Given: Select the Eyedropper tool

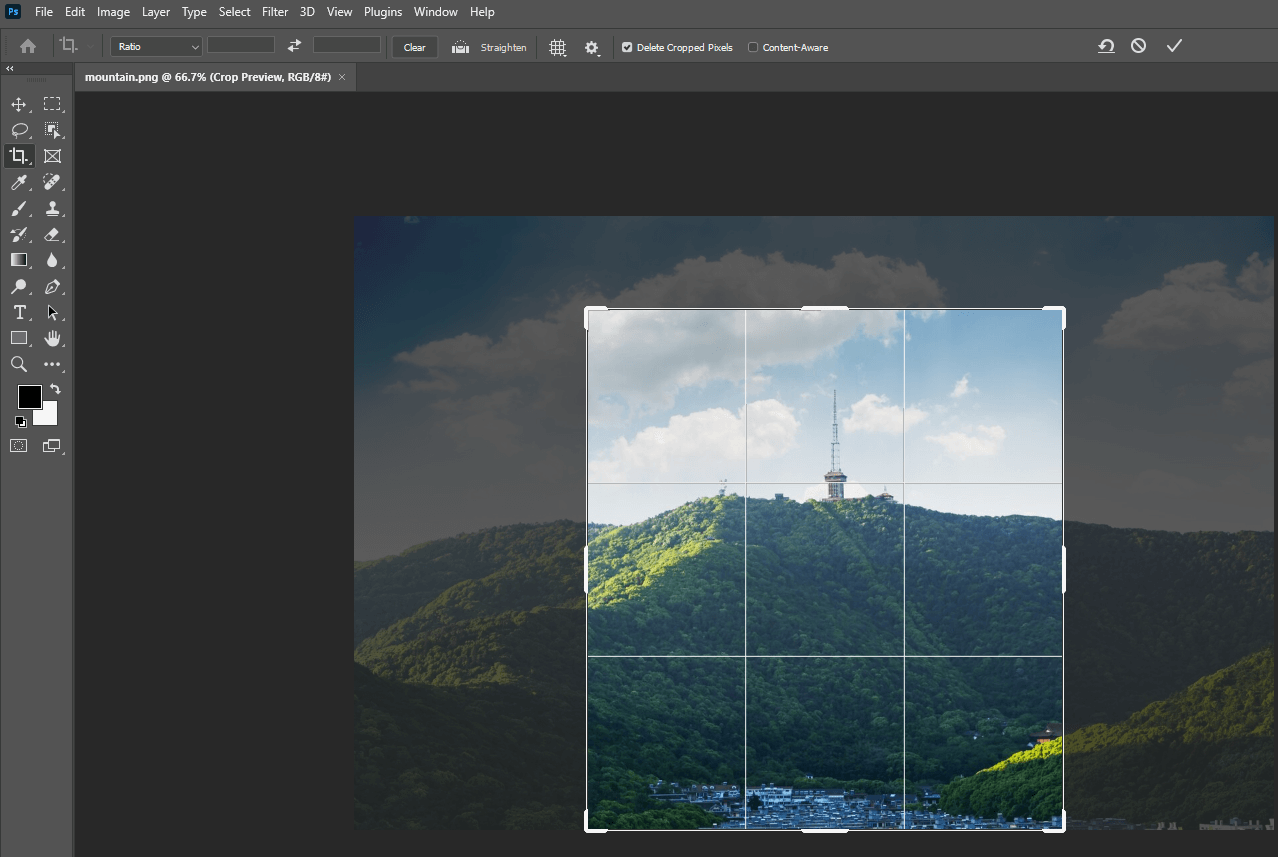Looking at the screenshot, I should tap(19, 182).
